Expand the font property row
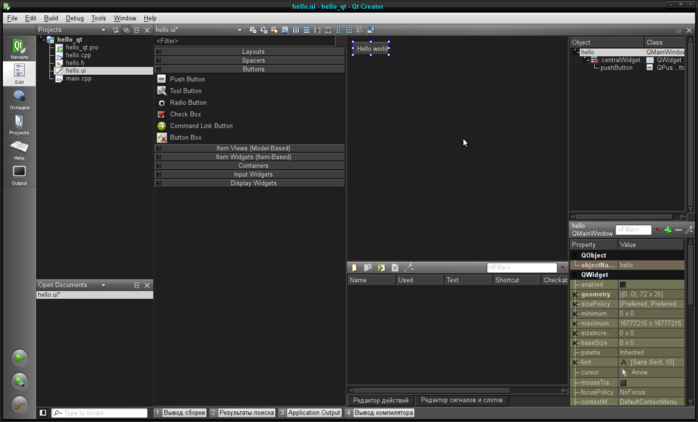This screenshot has height=422, width=698. (575, 362)
